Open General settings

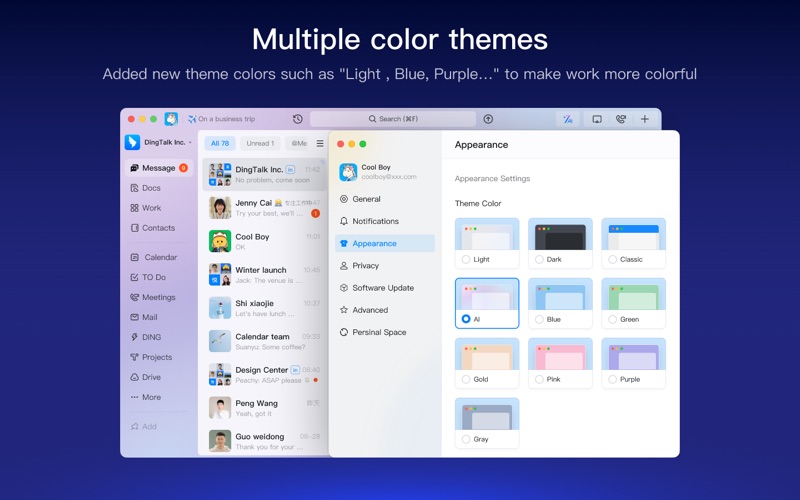coord(385,199)
